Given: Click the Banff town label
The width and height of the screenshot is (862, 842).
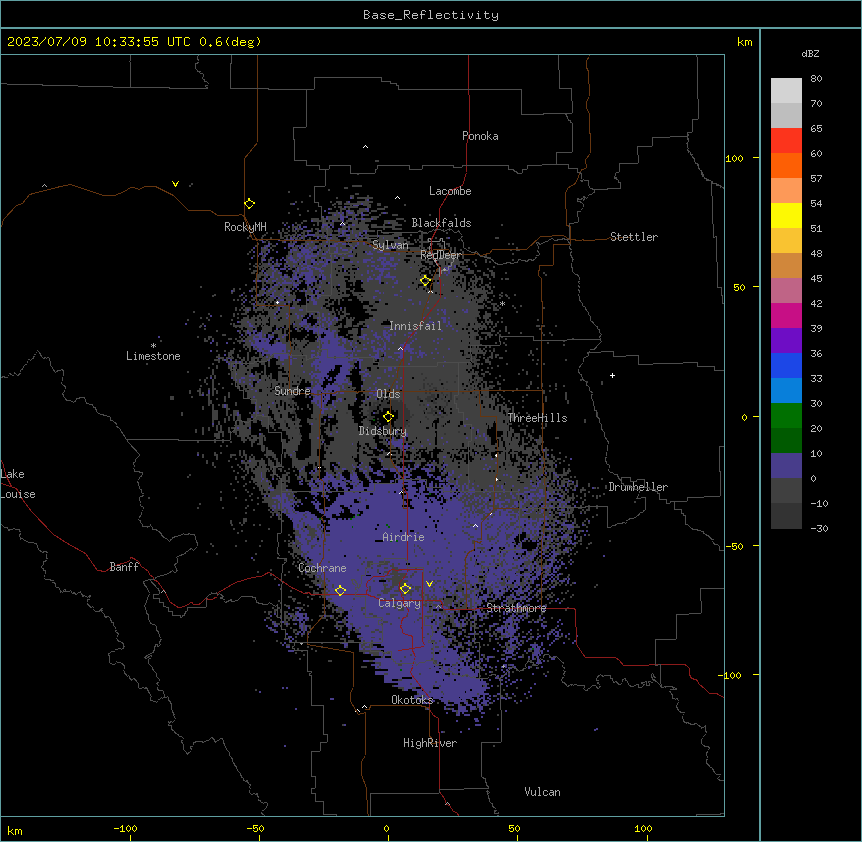Looking at the screenshot, I should (124, 567).
